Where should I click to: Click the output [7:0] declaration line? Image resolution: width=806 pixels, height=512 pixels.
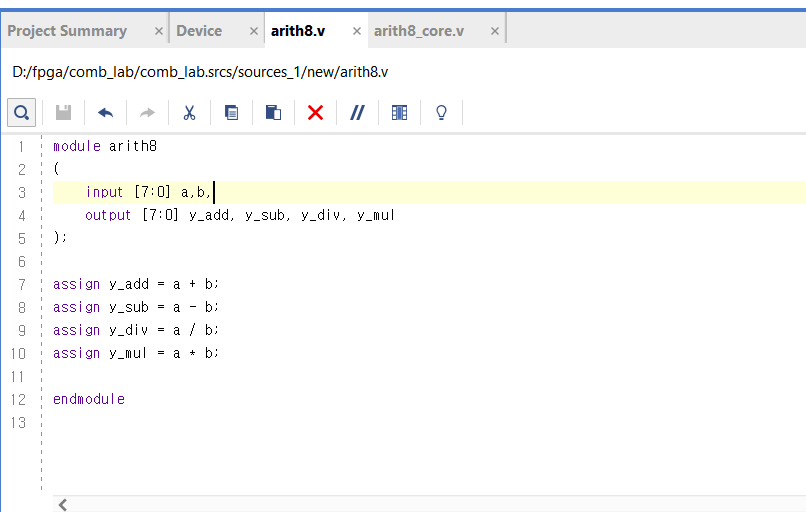click(240, 215)
